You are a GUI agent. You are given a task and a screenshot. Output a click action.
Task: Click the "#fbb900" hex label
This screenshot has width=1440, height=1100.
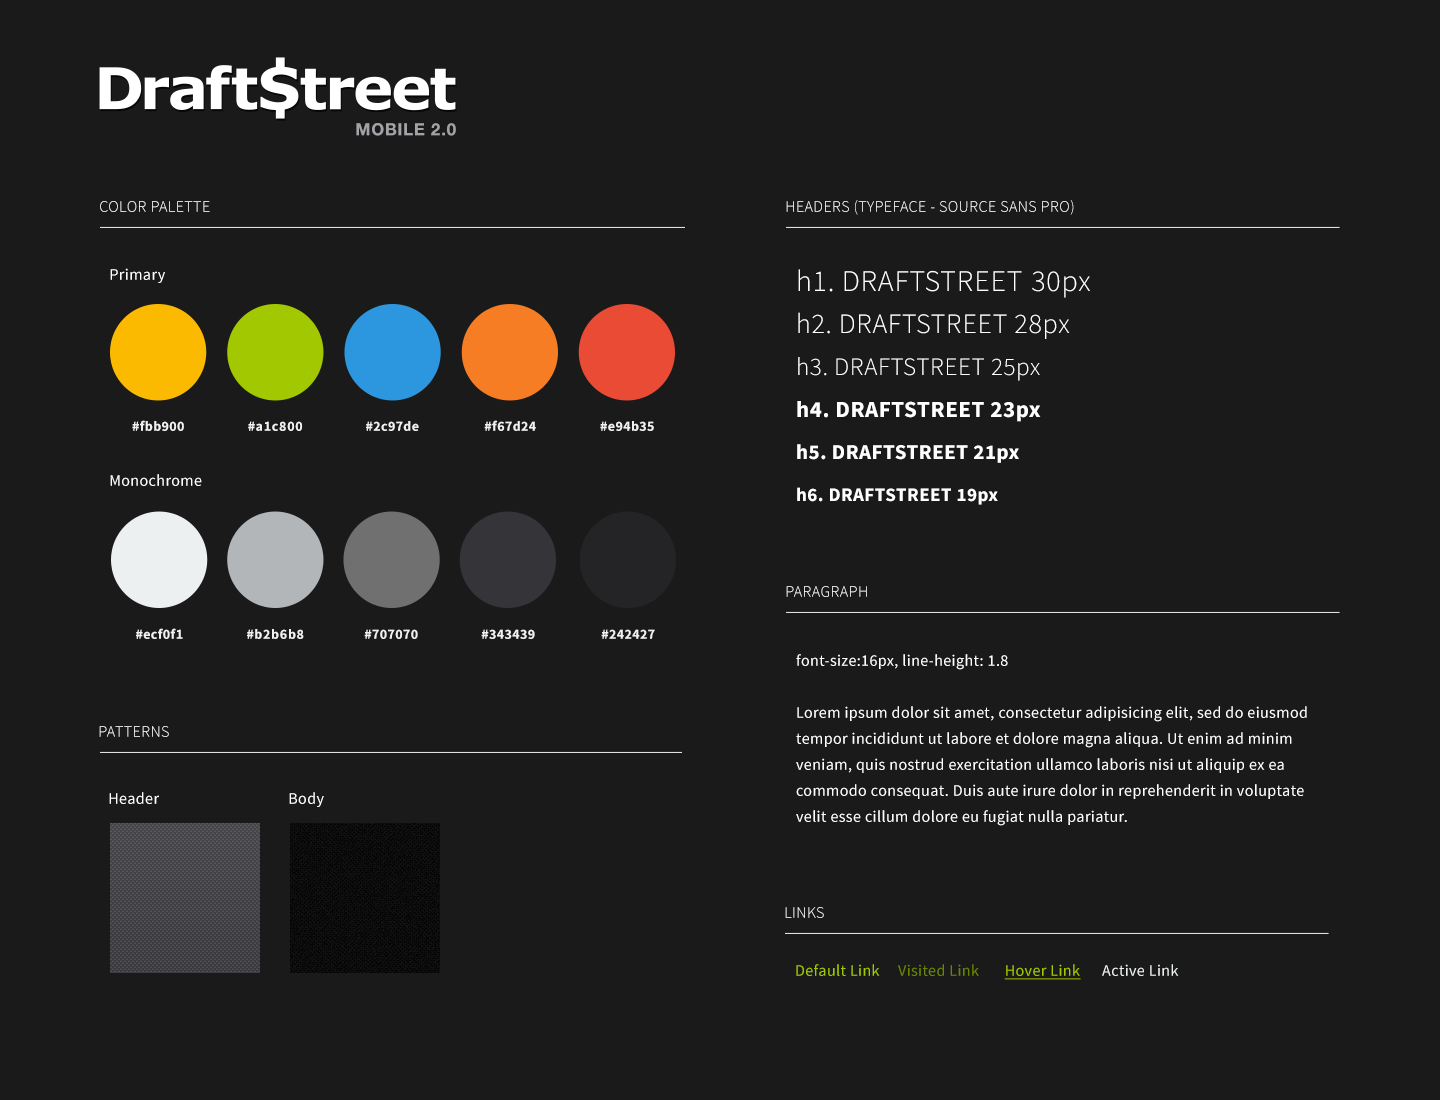coord(158,426)
